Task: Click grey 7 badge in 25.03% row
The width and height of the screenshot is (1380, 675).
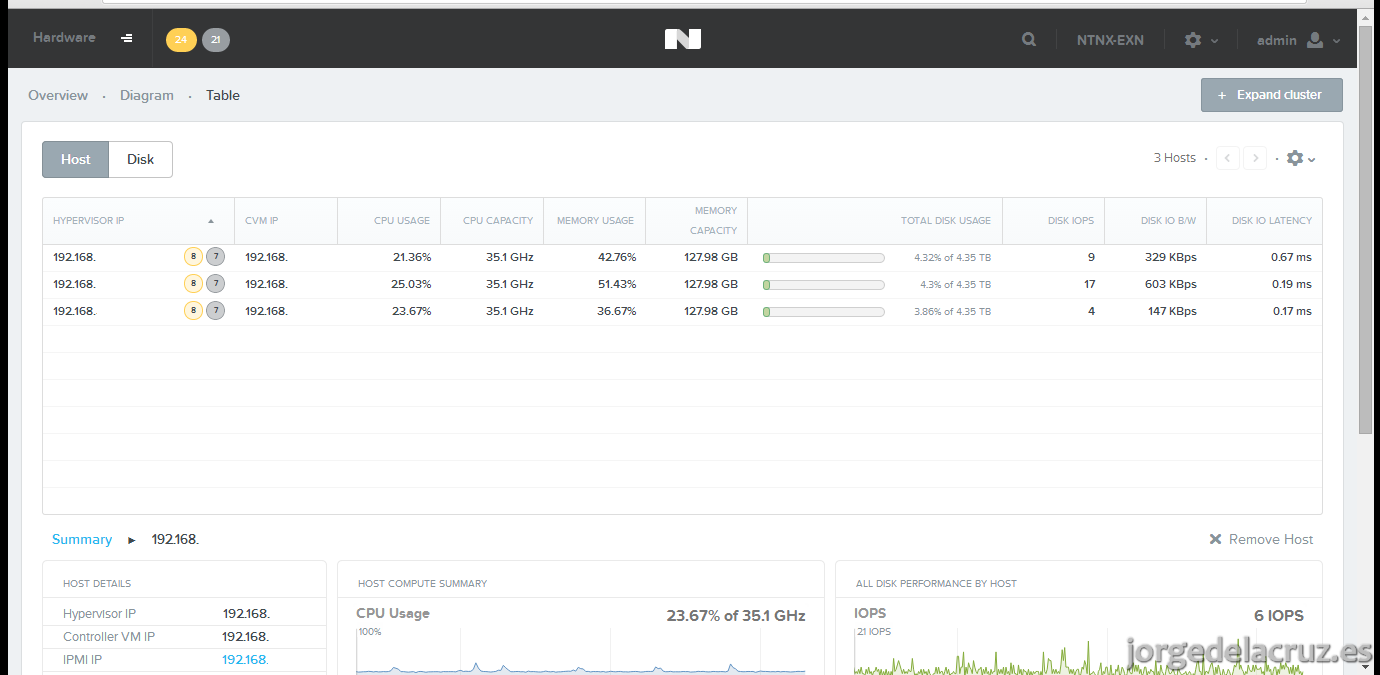Action: click(x=215, y=284)
